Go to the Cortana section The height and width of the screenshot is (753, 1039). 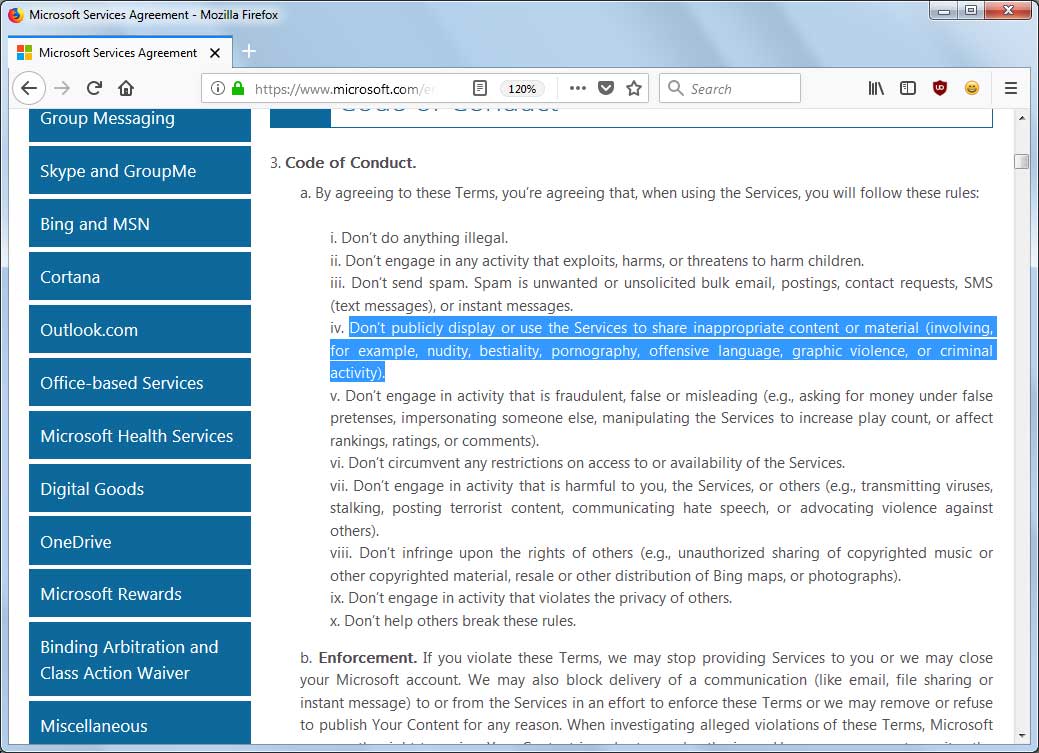pos(140,276)
